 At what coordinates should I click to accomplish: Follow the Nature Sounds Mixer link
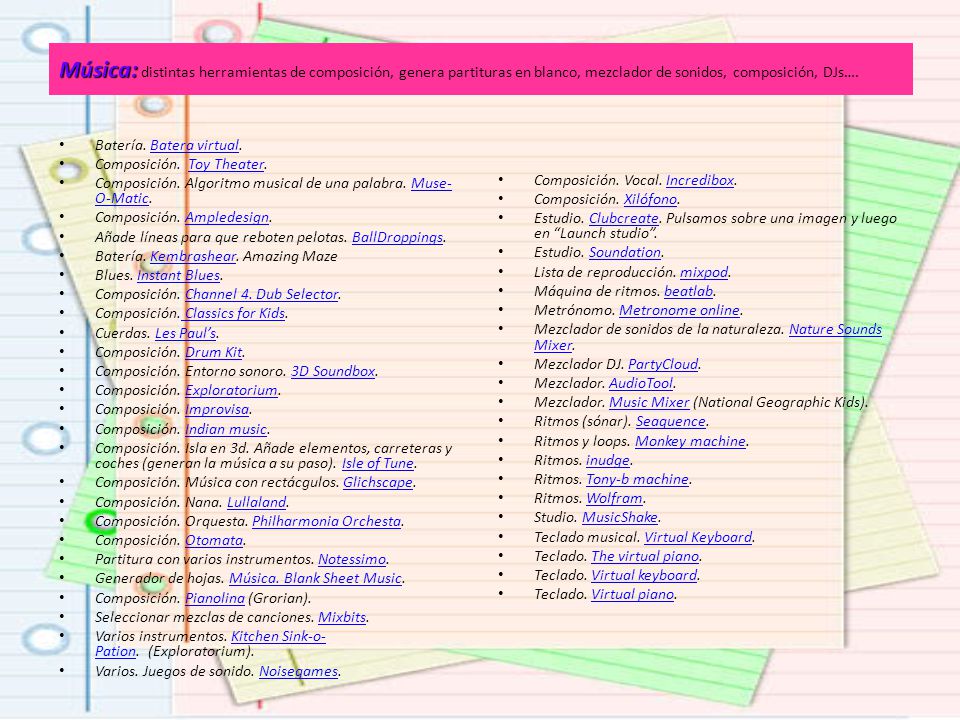[x=835, y=329]
